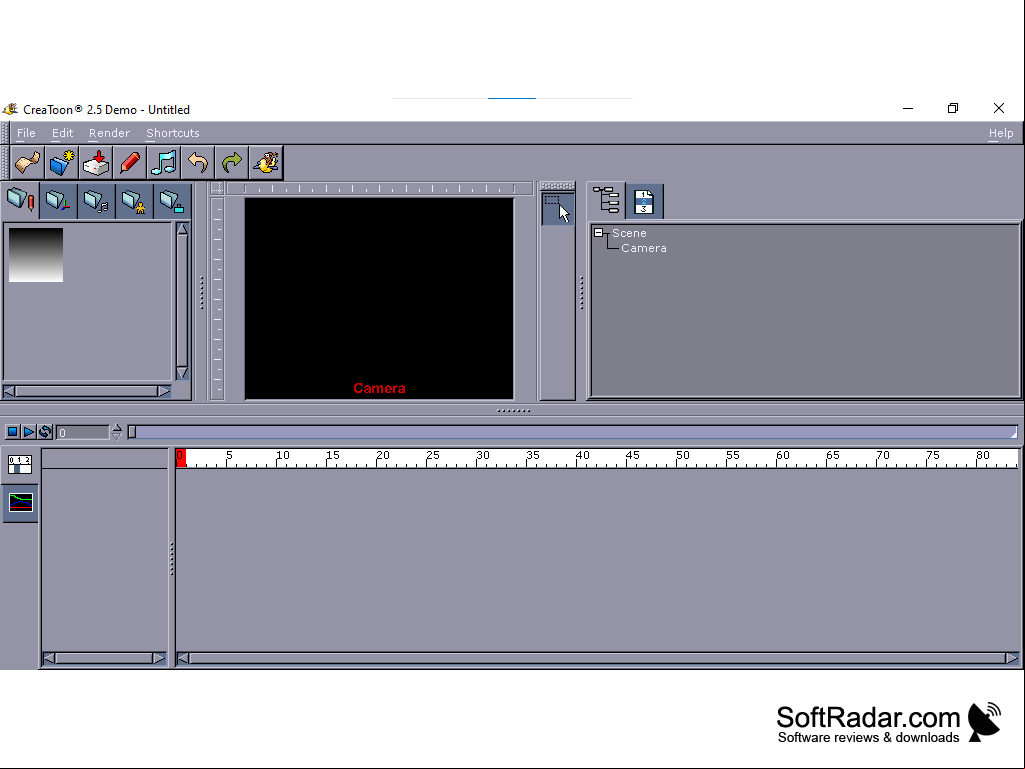Screen dimensions: 1025x769
Task: Switch to the folder with axes library tab
Action: (58, 201)
